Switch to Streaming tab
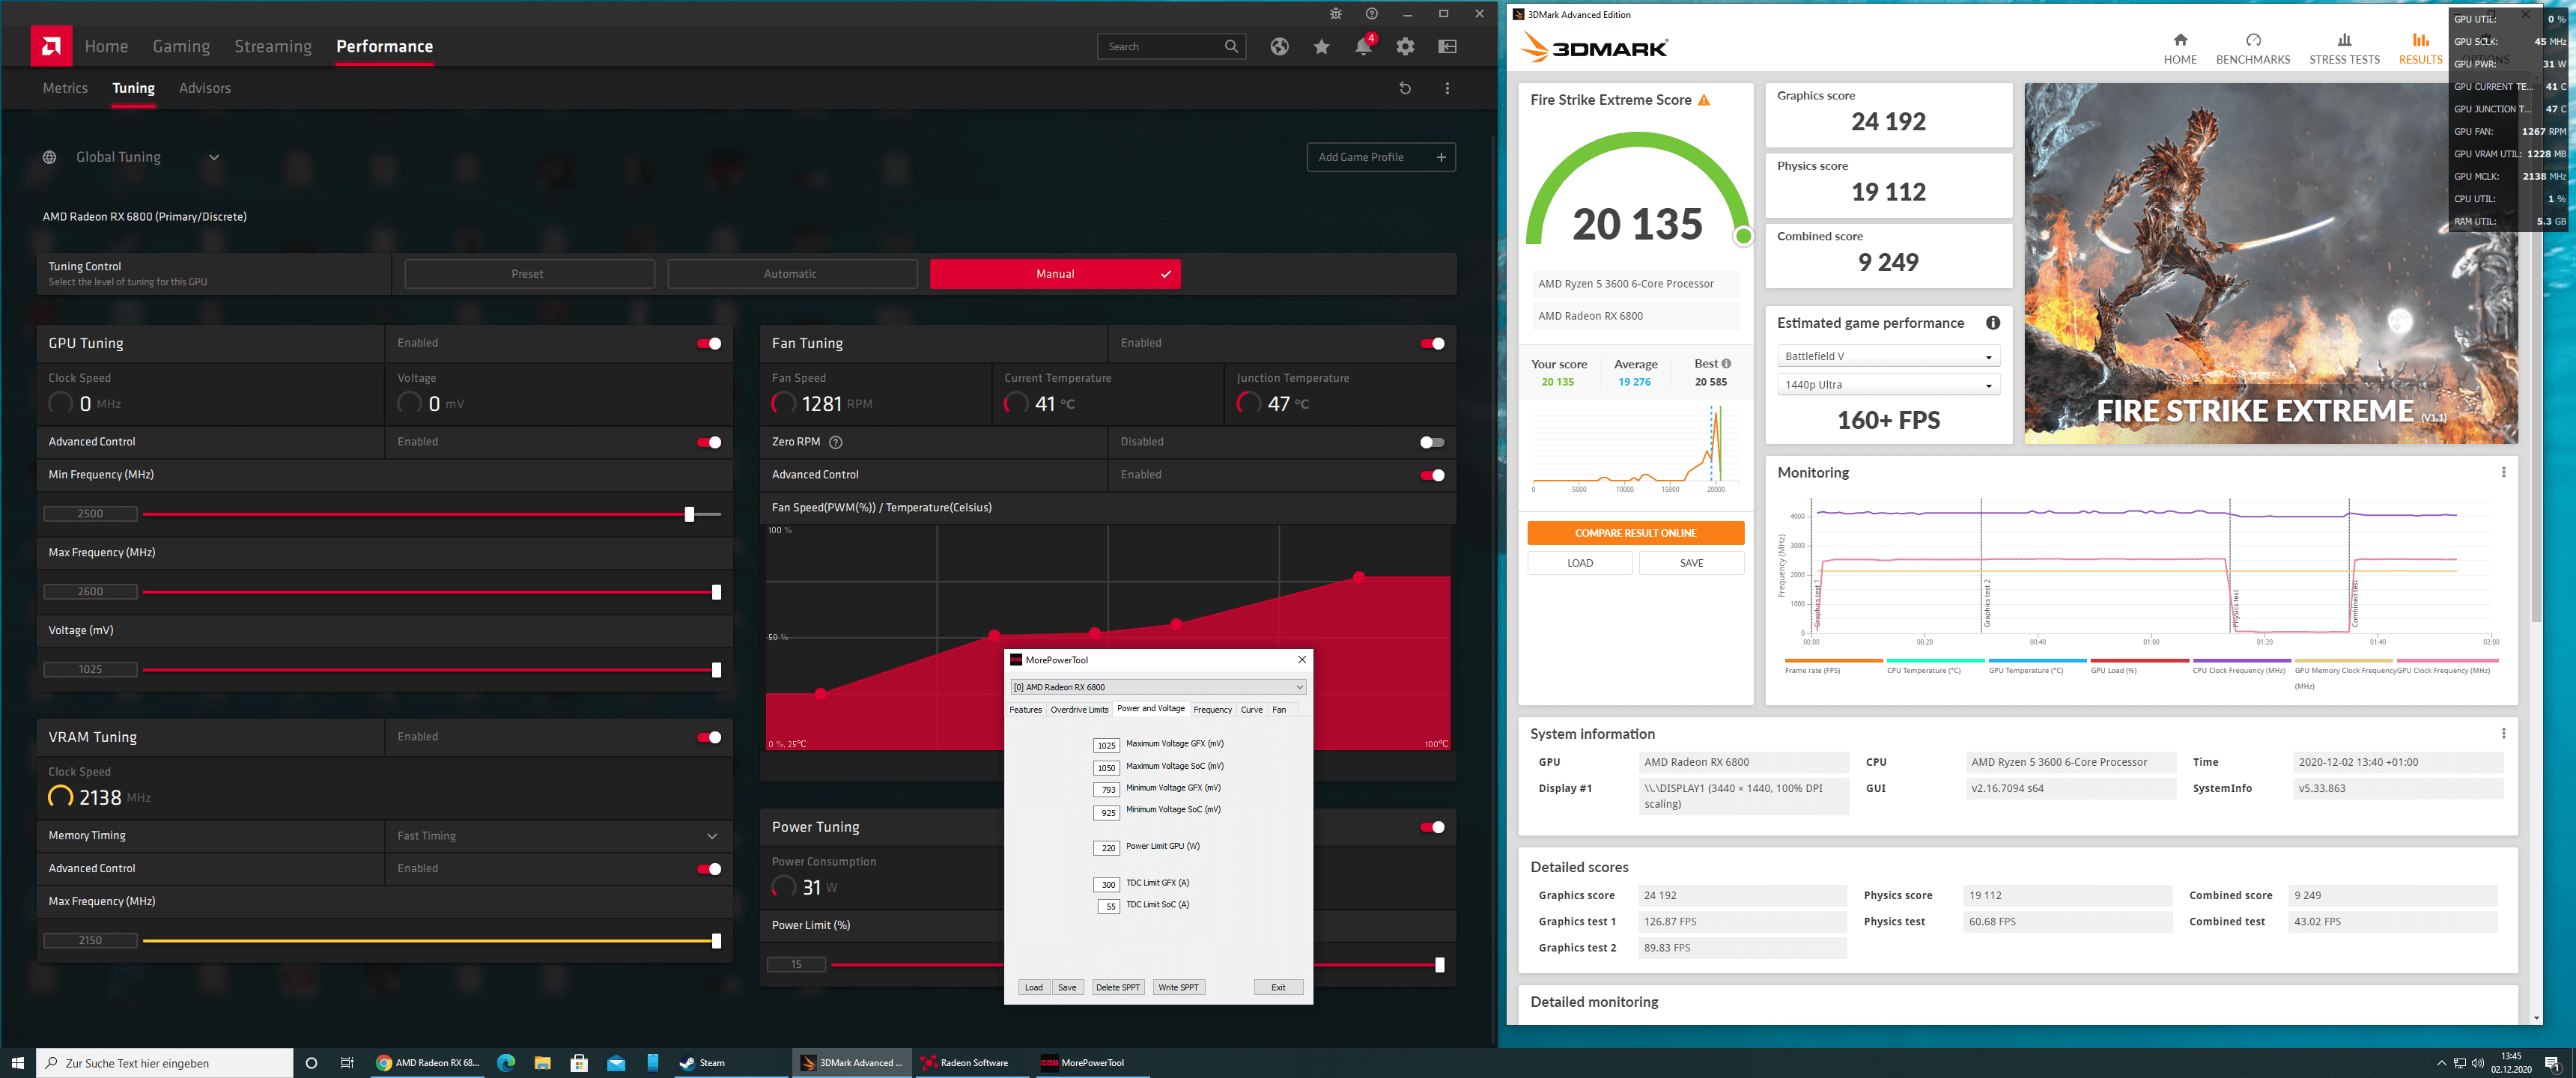2576x1078 pixels. (273, 46)
